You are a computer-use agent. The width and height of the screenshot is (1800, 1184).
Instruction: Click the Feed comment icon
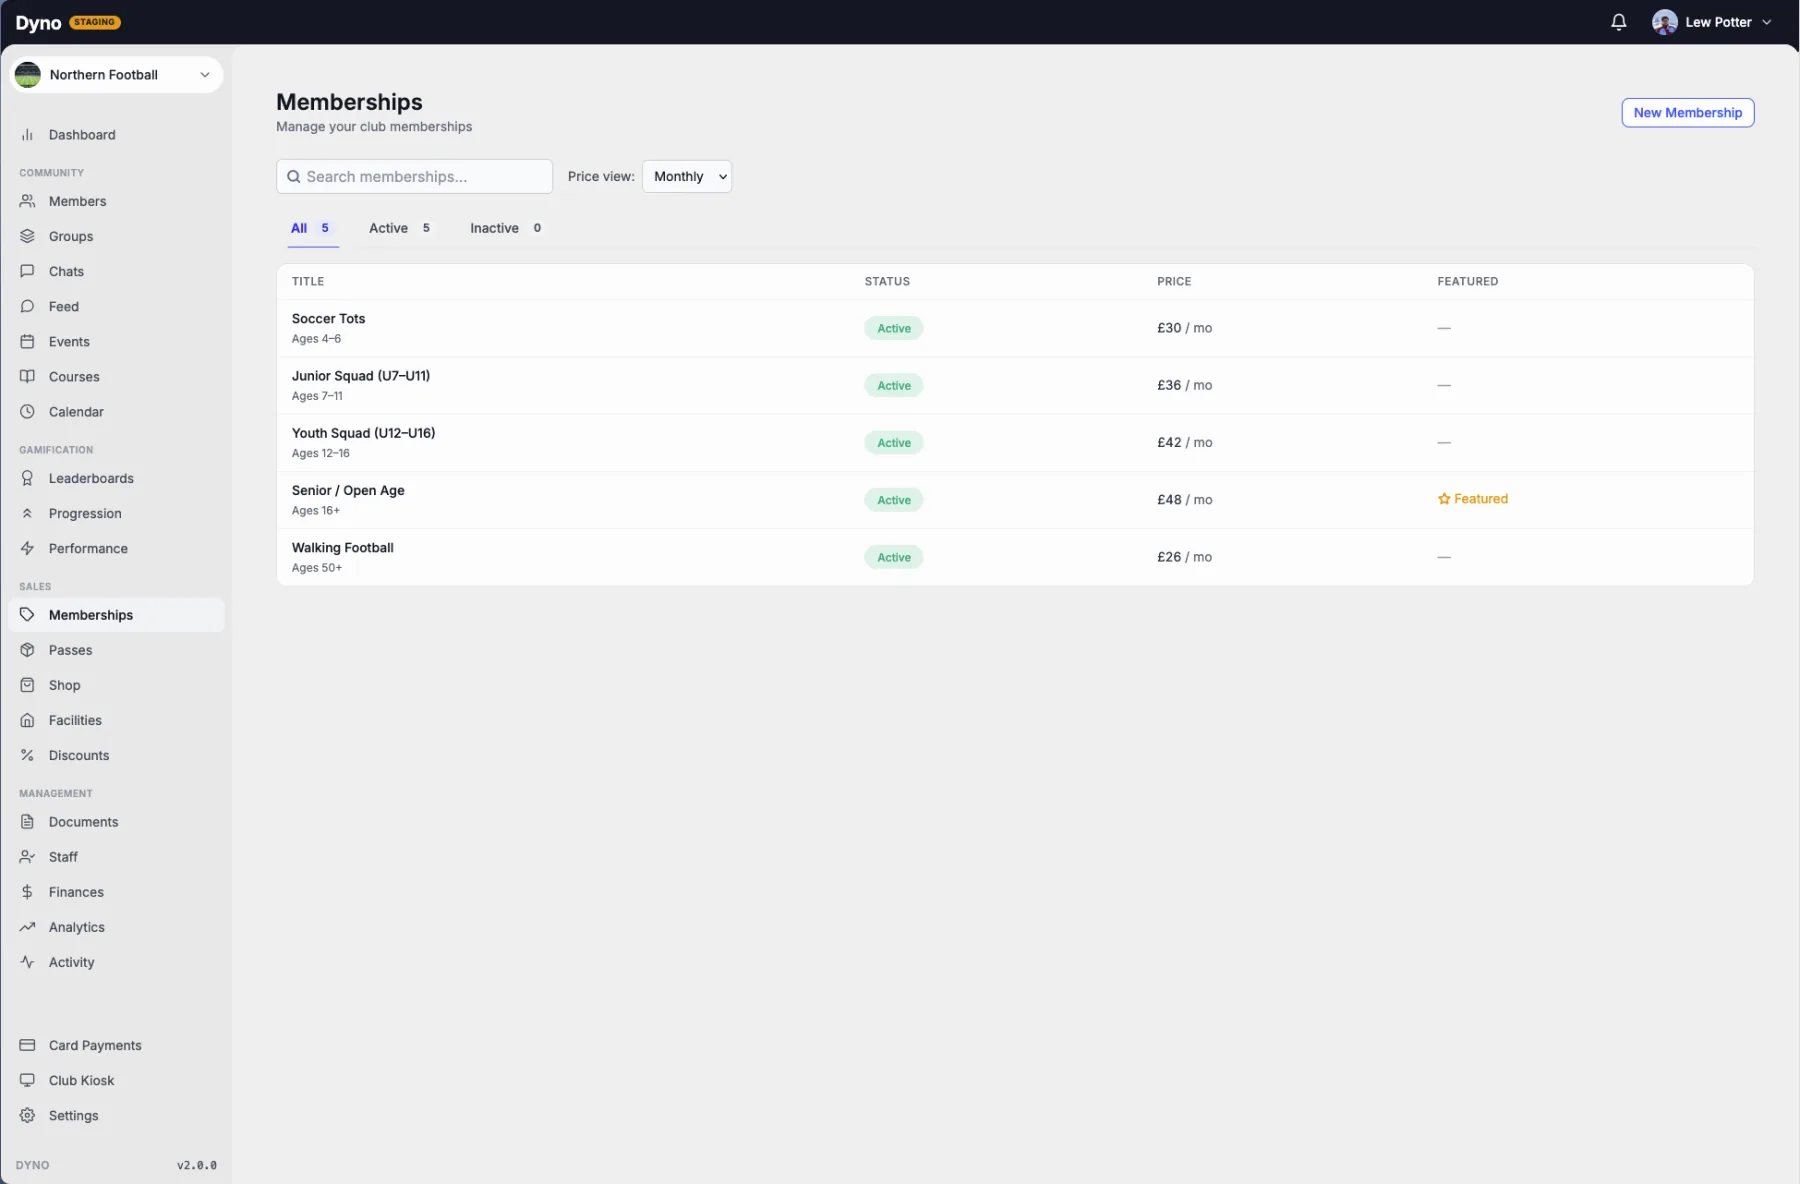point(27,306)
